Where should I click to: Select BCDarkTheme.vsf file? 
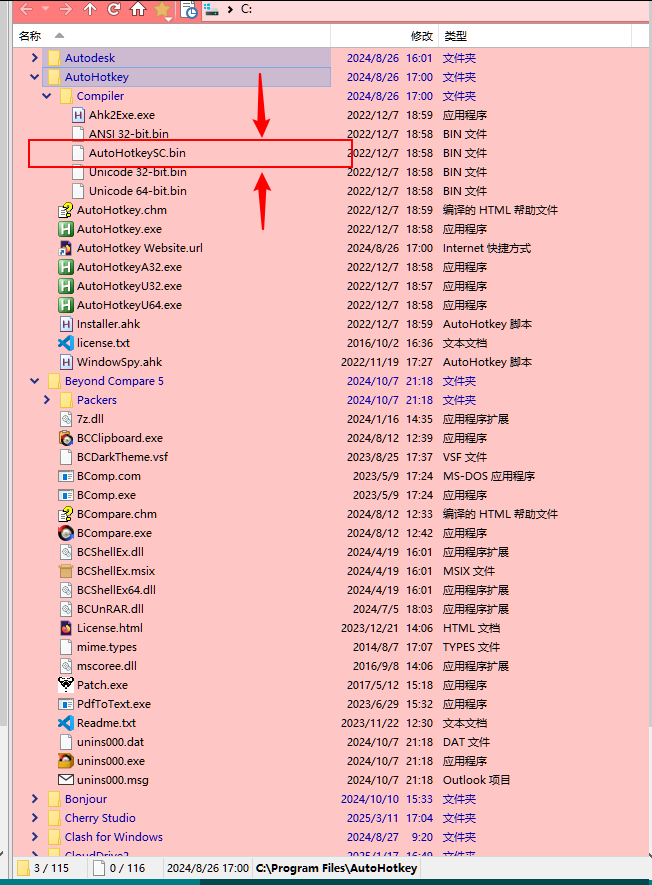tap(122, 457)
